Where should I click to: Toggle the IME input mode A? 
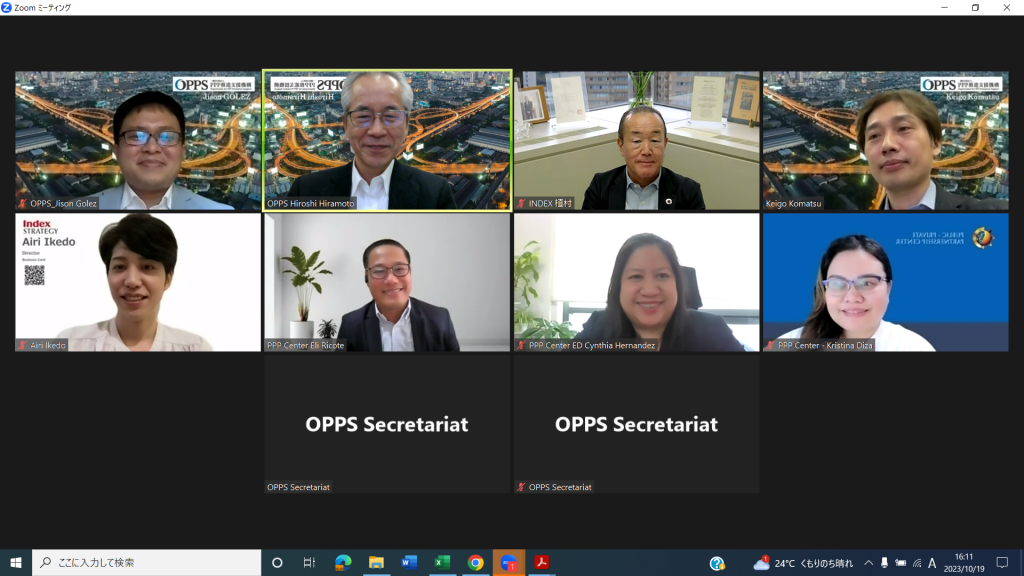pos(933,563)
